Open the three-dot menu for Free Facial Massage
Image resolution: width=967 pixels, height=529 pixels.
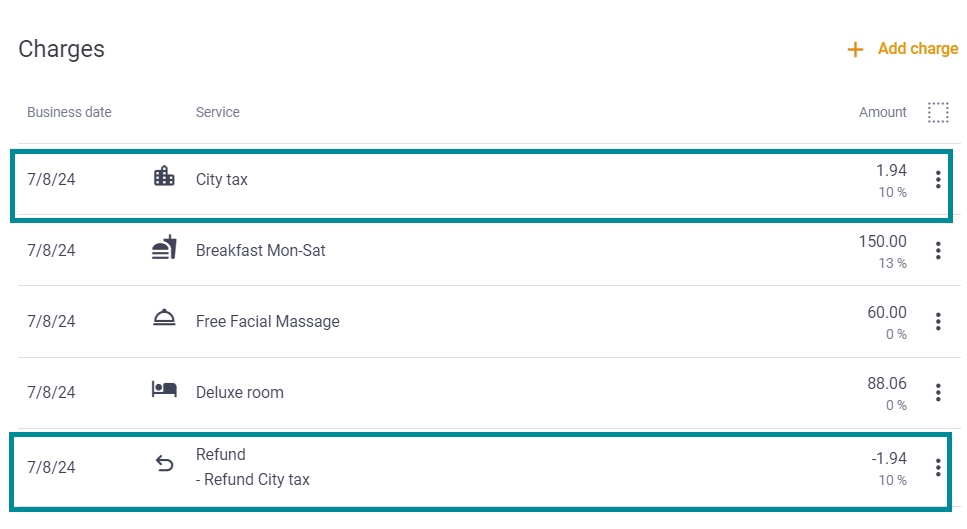pyautogui.click(x=938, y=321)
